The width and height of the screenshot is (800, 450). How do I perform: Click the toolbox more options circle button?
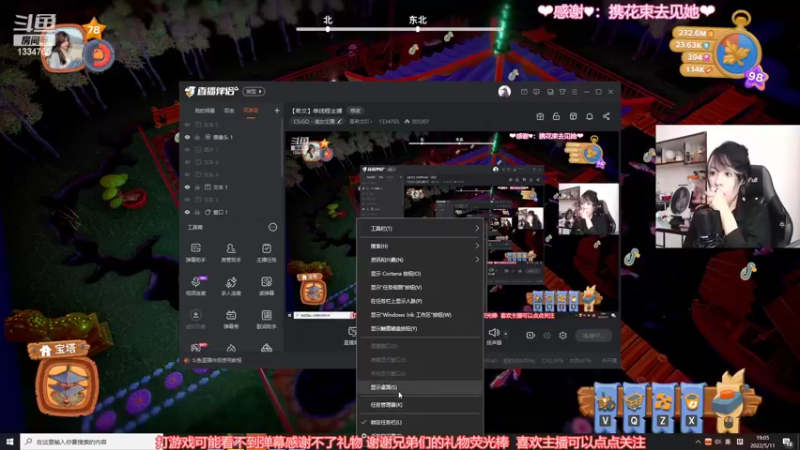coord(273,227)
